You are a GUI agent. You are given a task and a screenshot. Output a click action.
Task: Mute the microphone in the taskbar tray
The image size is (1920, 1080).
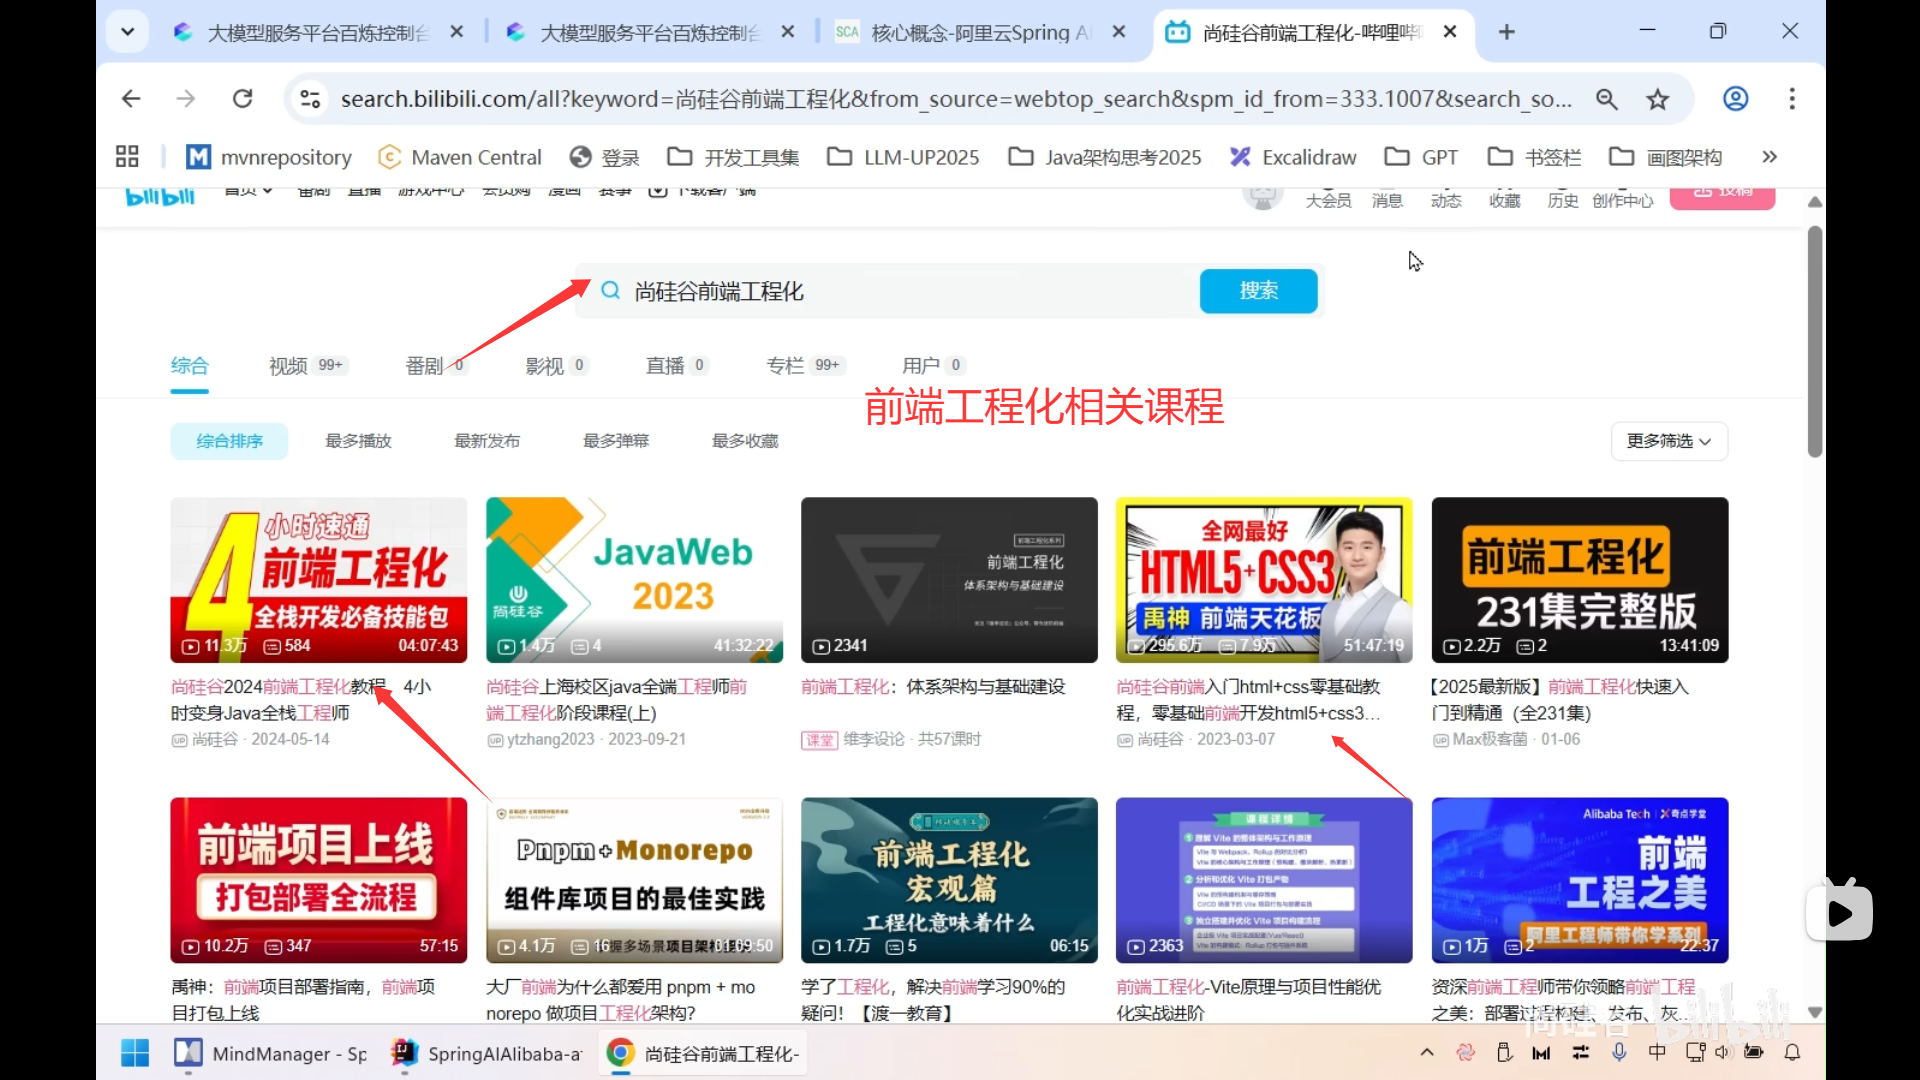[x=1619, y=1052]
